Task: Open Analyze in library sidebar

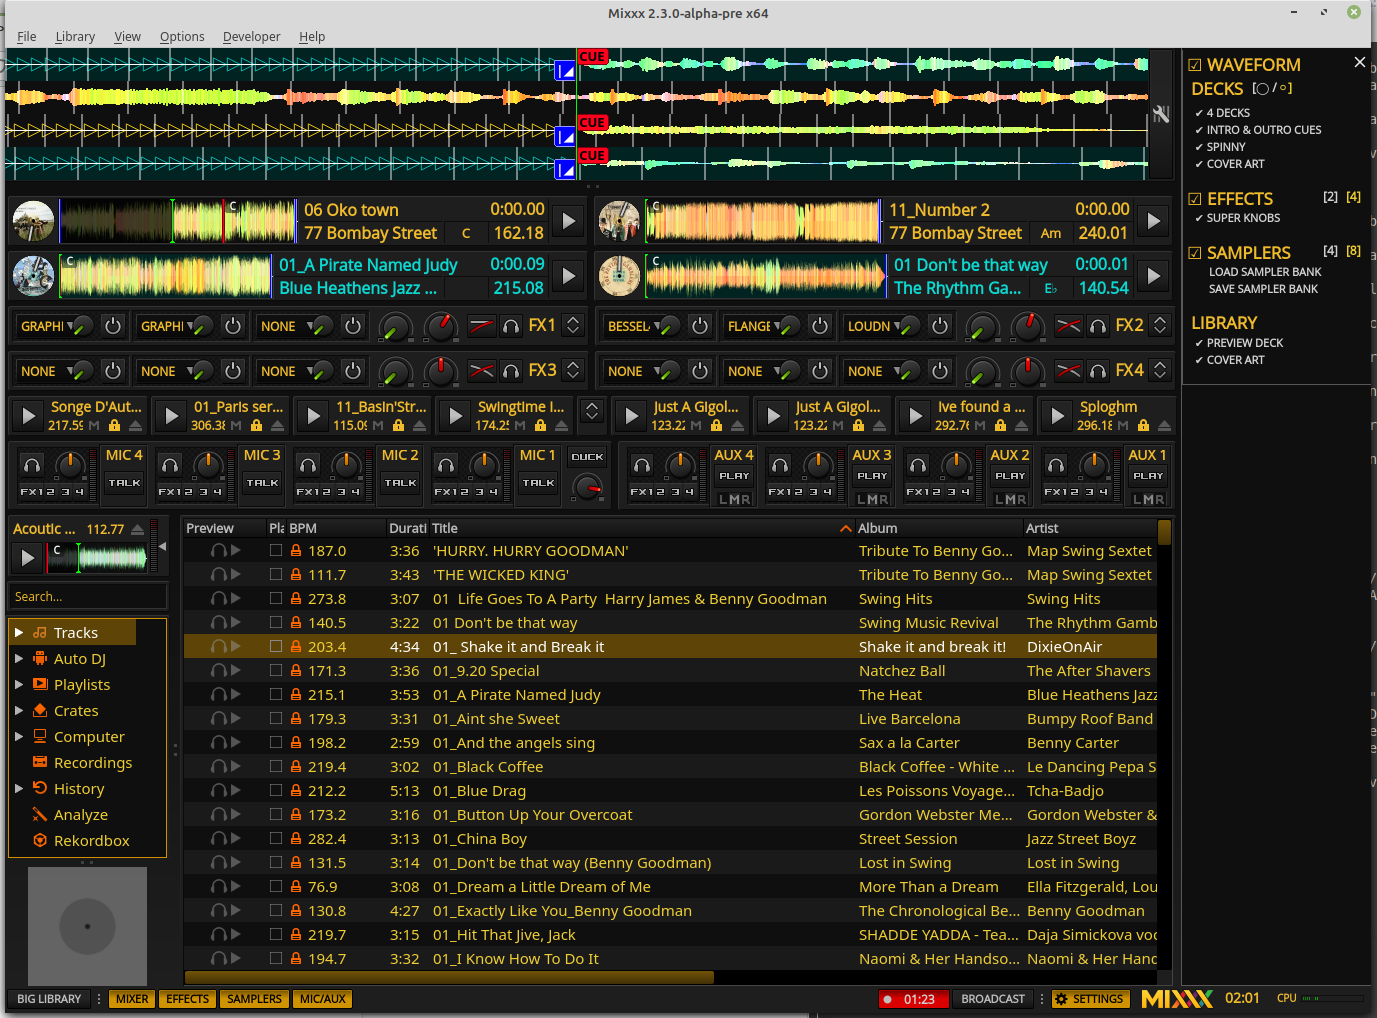Action: (80, 815)
